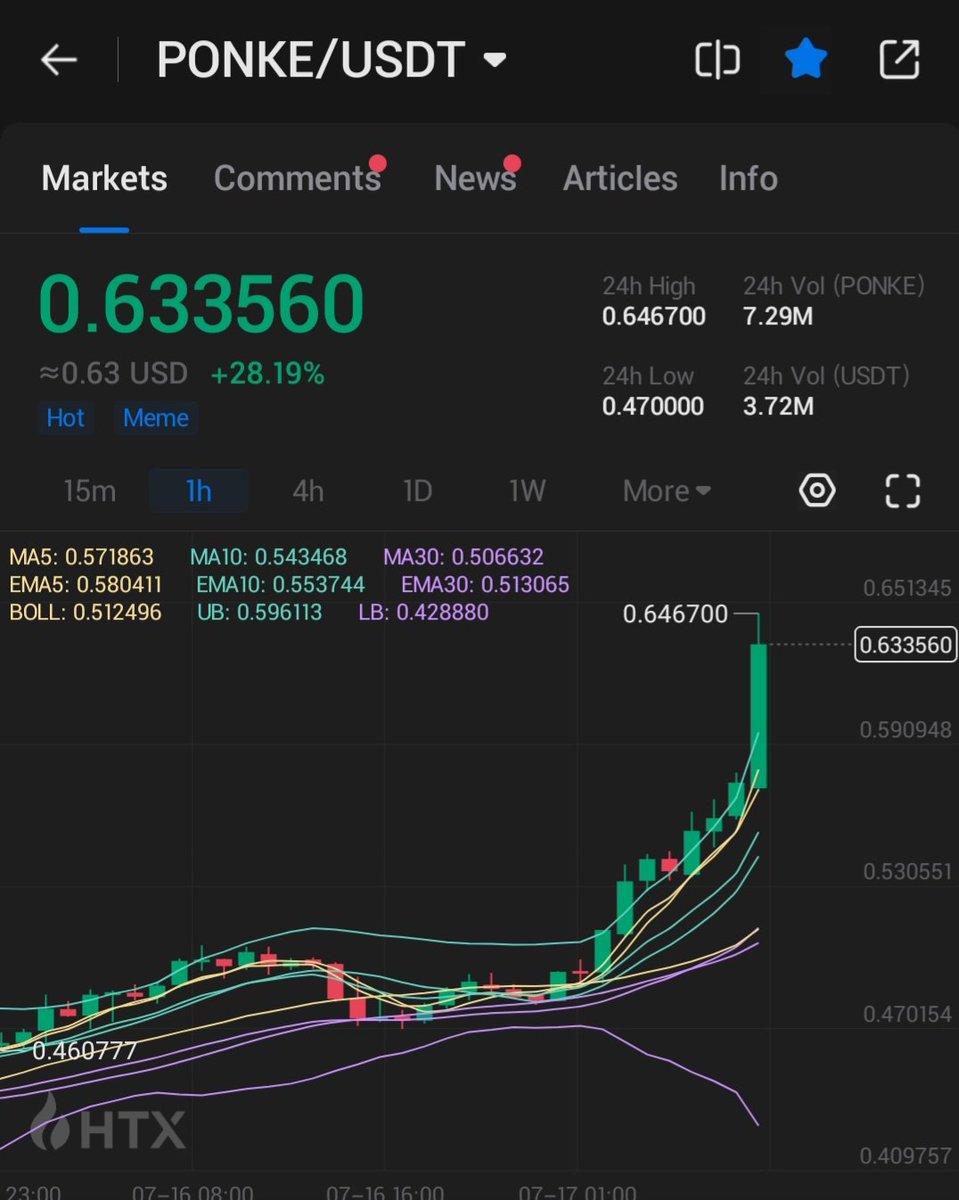This screenshot has height=1200, width=959.
Task: Expand the More timeframes dropdown
Action: click(x=667, y=491)
